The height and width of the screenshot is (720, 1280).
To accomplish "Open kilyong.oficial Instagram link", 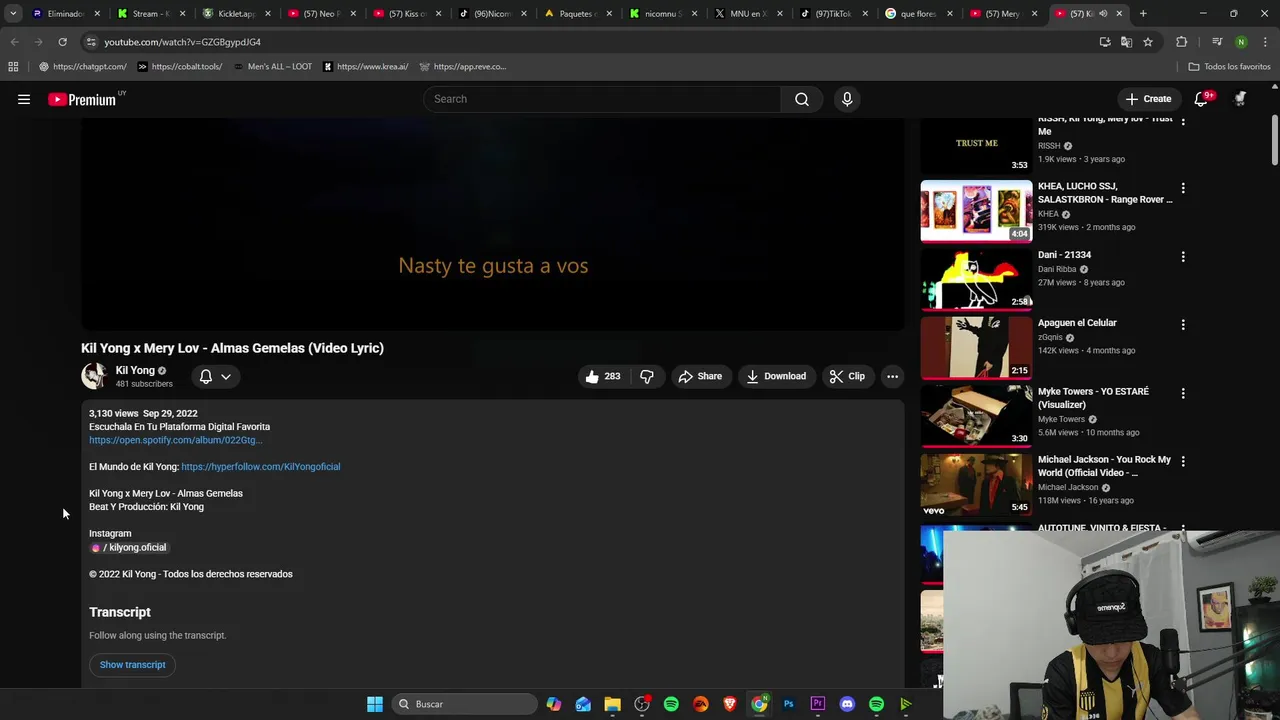I will (130, 548).
